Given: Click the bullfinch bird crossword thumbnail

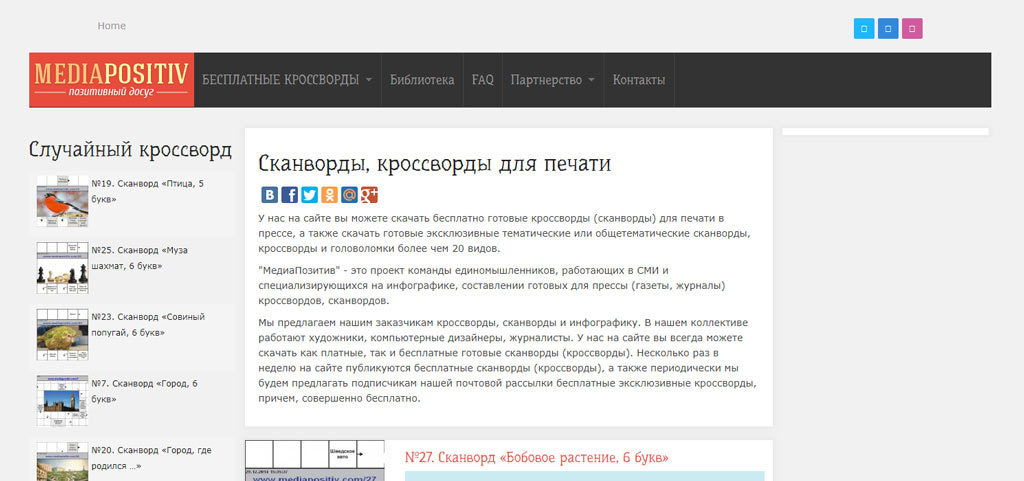Looking at the screenshot, I should (x=62, y=201).
